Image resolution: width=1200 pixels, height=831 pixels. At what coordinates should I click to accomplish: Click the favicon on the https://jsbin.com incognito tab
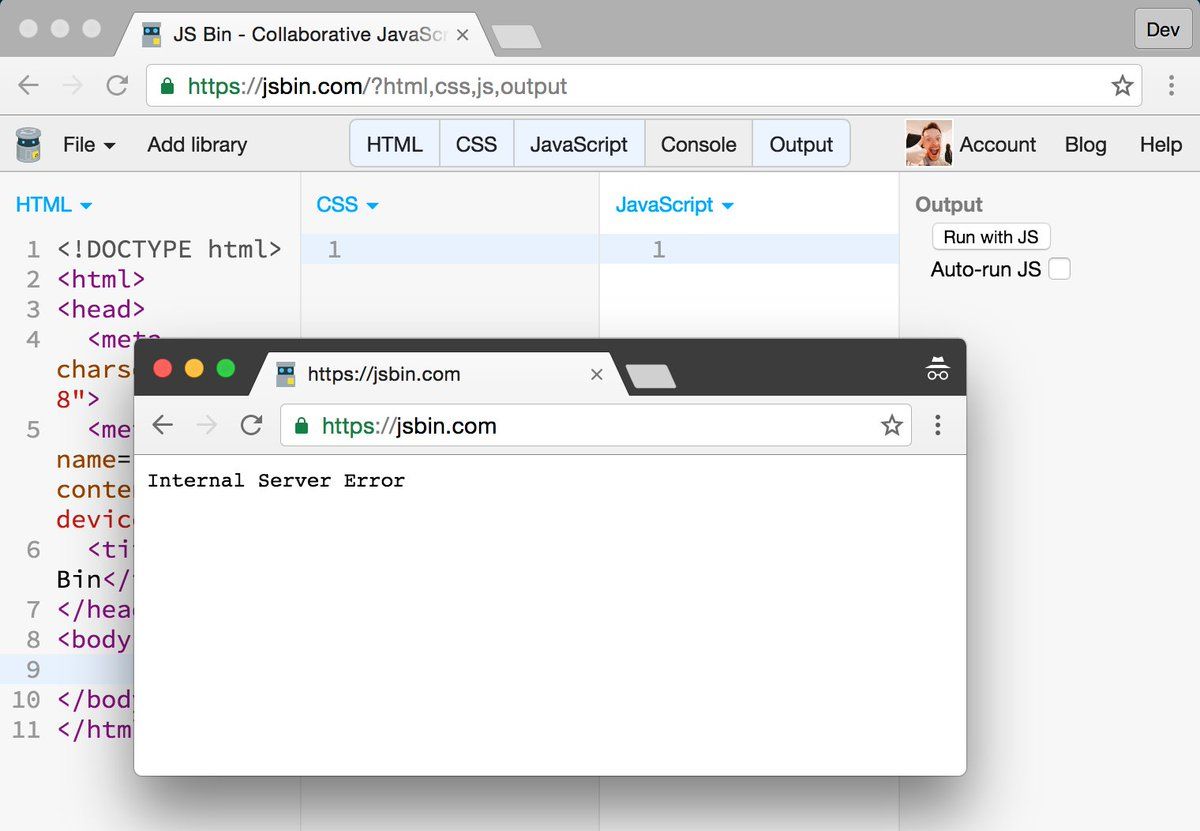pyautogui.click(x=287, y=374)
